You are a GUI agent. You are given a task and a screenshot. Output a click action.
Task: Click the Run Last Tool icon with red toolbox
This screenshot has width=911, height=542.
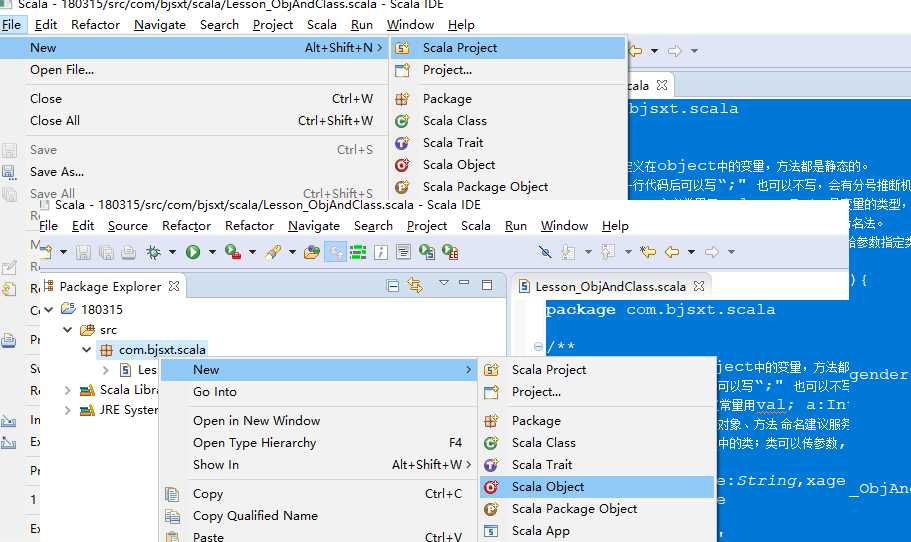click(x=233, y=252)
